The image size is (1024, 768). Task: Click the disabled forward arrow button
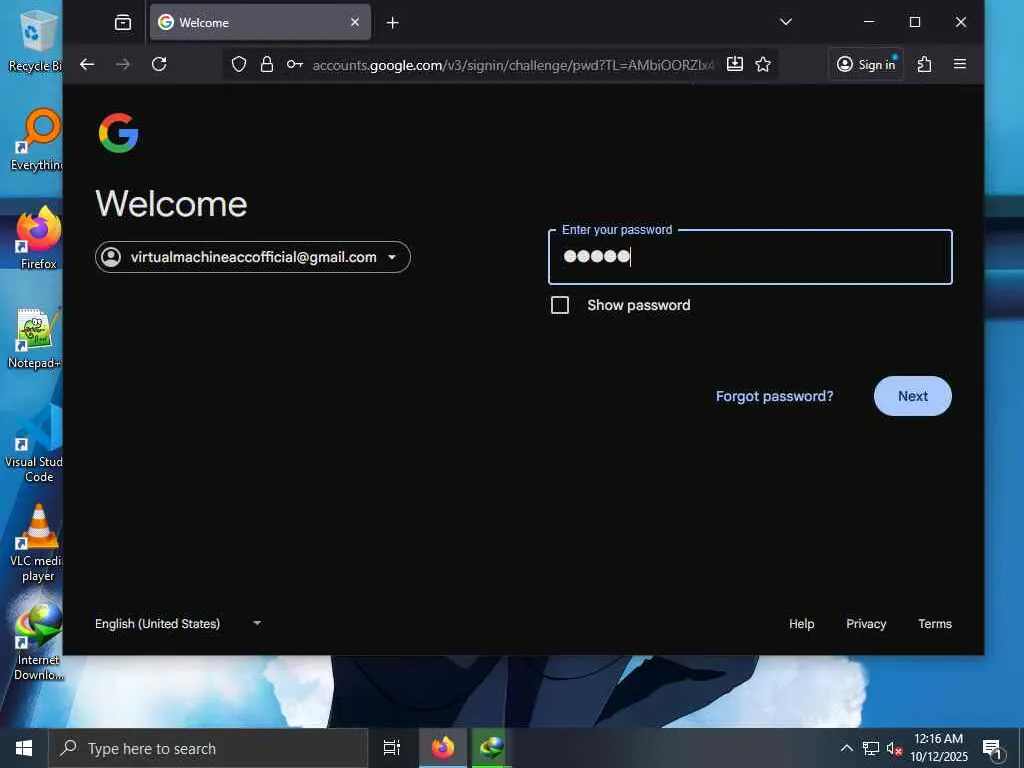pyautogui.click(x=123, y=64)
